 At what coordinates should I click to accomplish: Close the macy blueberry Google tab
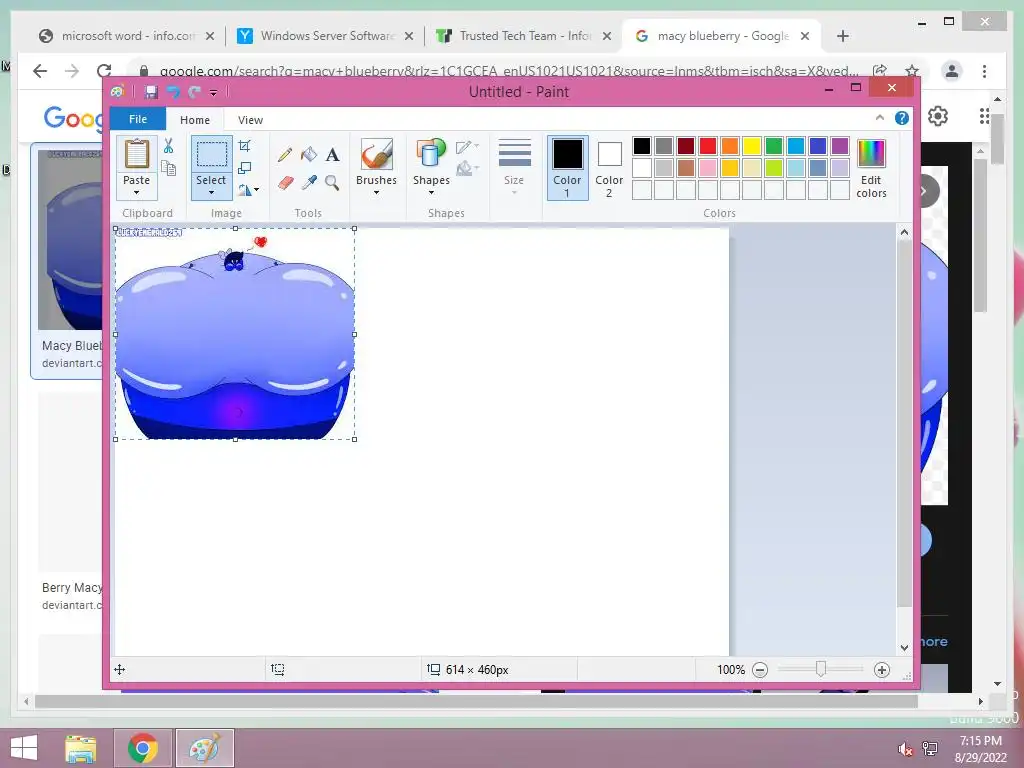(805, 36)
